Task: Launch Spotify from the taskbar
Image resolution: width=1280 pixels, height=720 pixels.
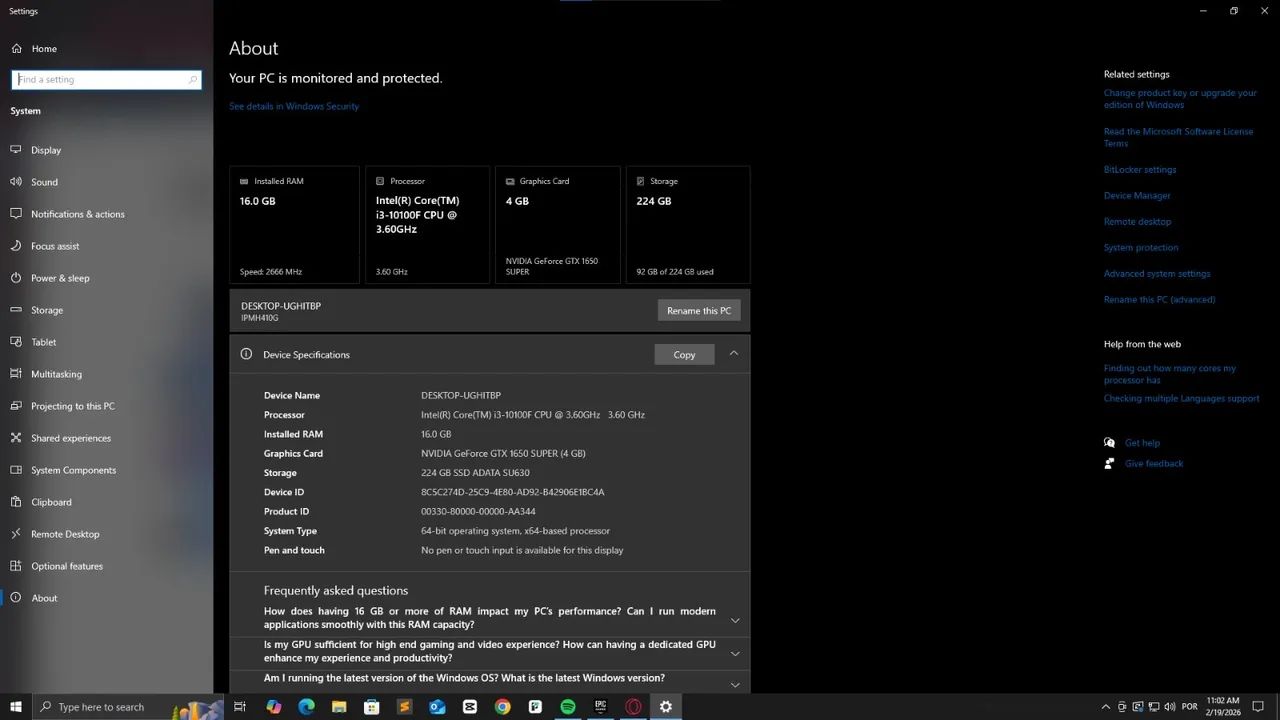Action: coord(568,707)
